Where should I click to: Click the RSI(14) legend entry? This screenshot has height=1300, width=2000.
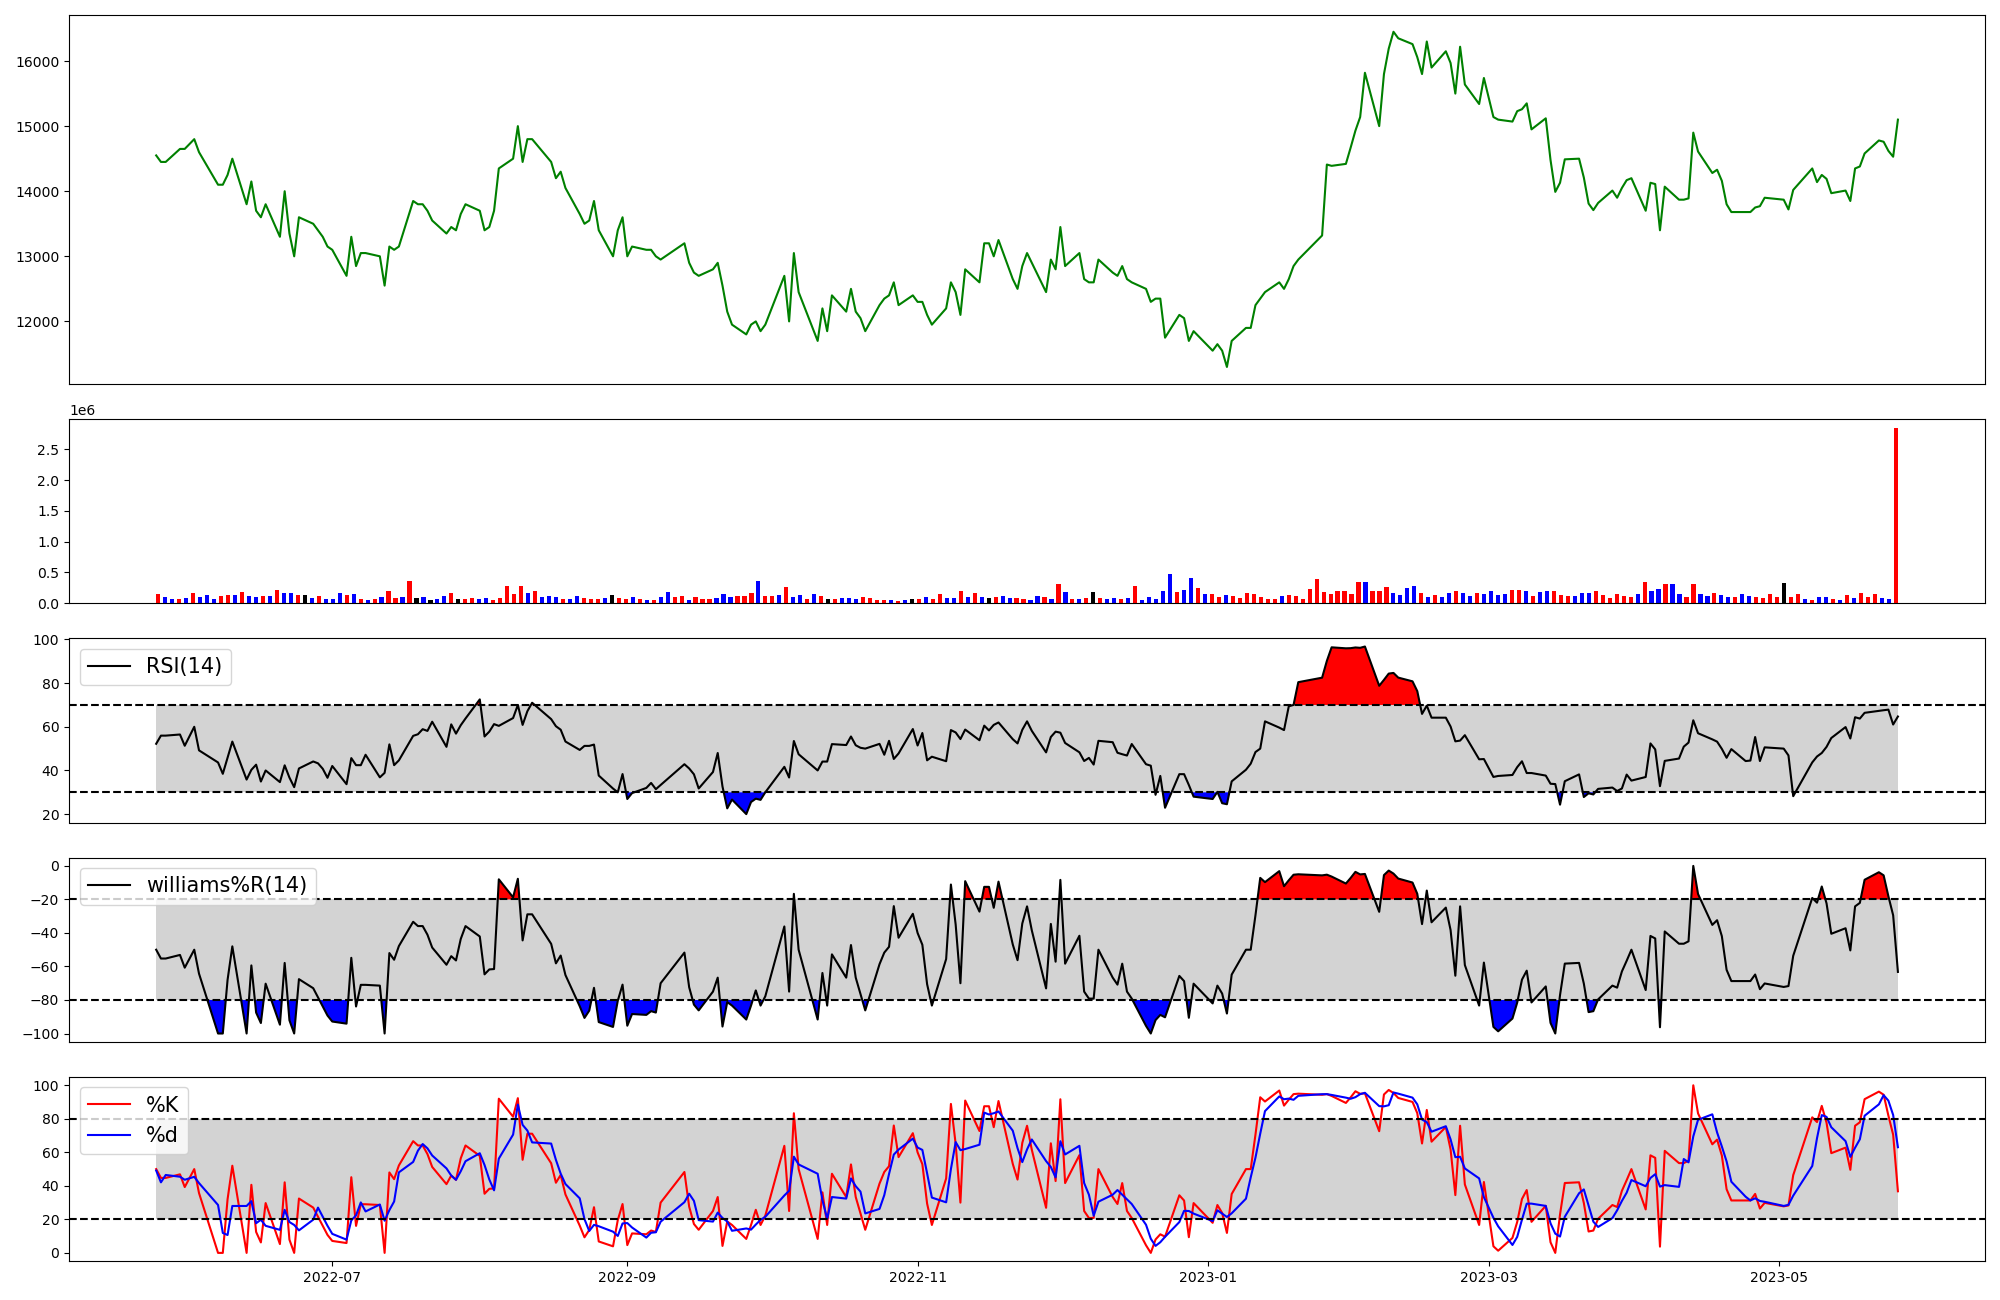pos(184,666)
